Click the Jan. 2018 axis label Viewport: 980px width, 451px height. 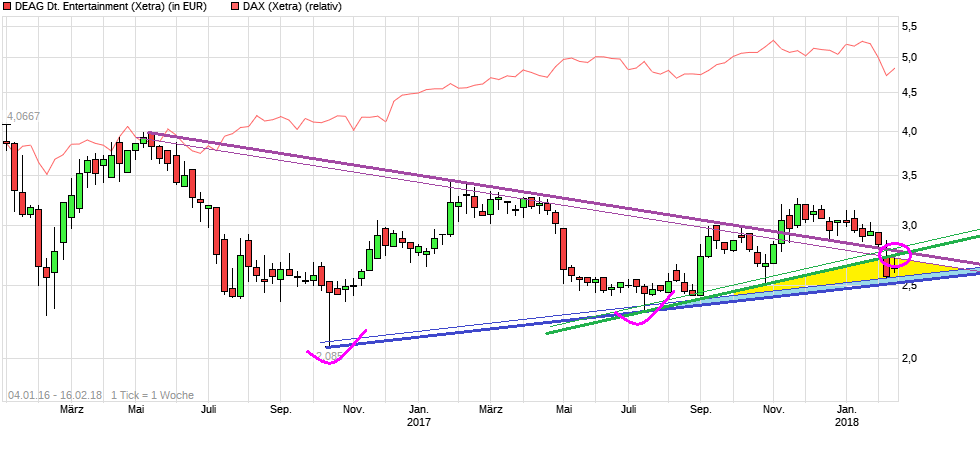pyautogui.click(x=847, y=415)
